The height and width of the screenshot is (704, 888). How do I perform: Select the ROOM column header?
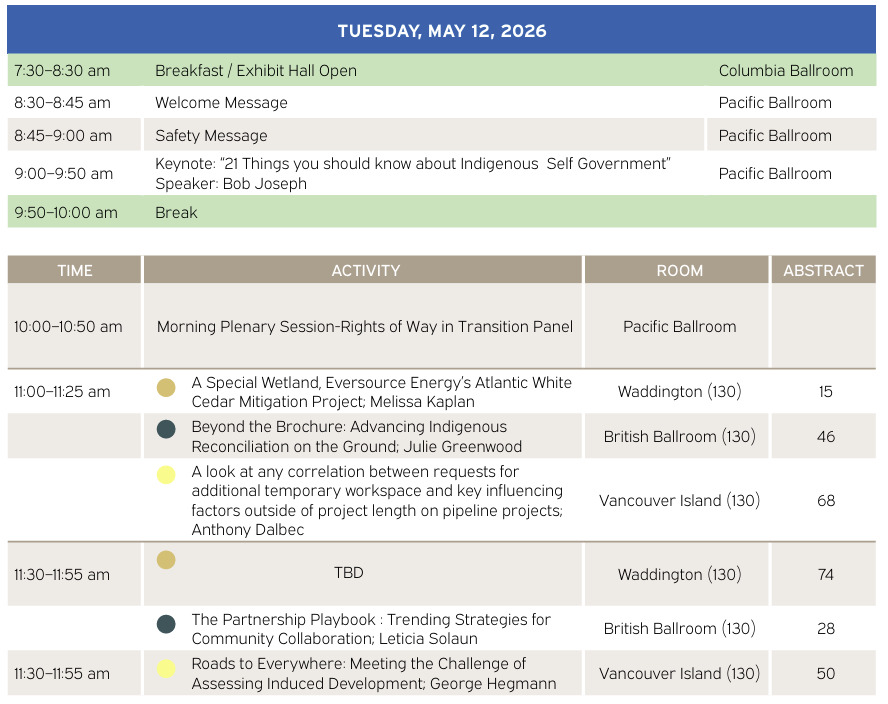click(x=679, y=270)
